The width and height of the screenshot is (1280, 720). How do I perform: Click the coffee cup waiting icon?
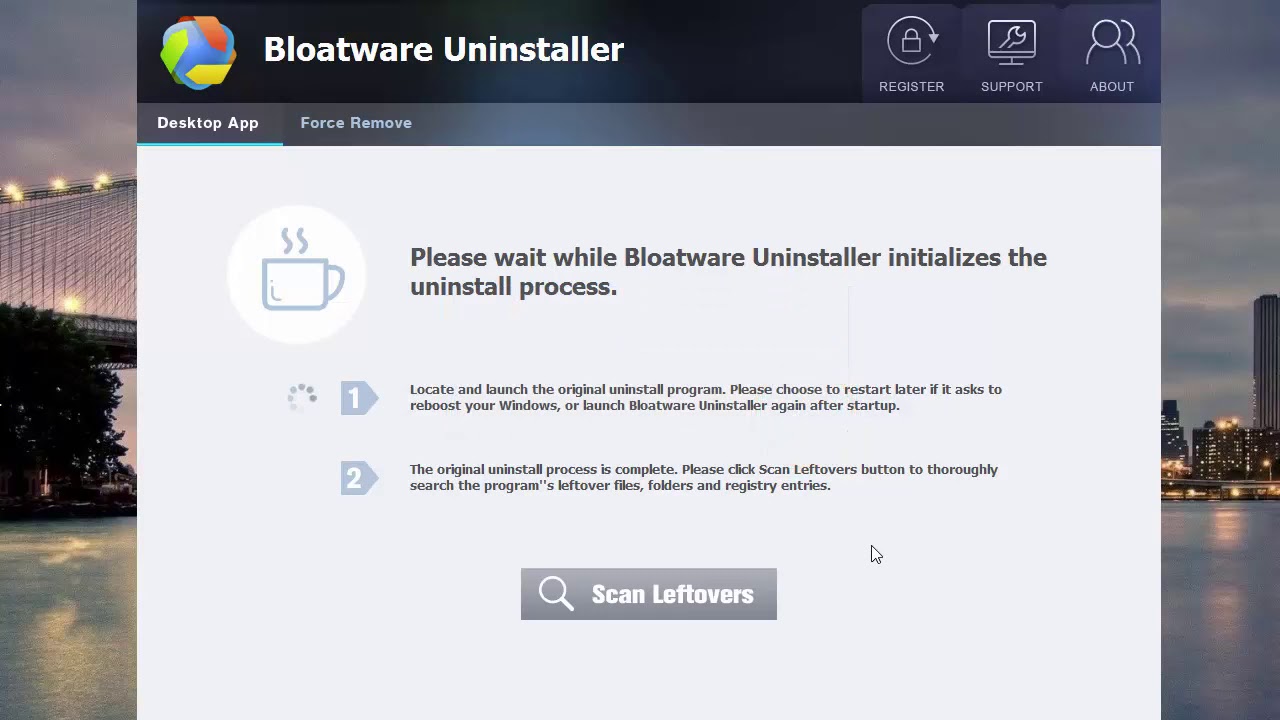[x=297, y=274]
